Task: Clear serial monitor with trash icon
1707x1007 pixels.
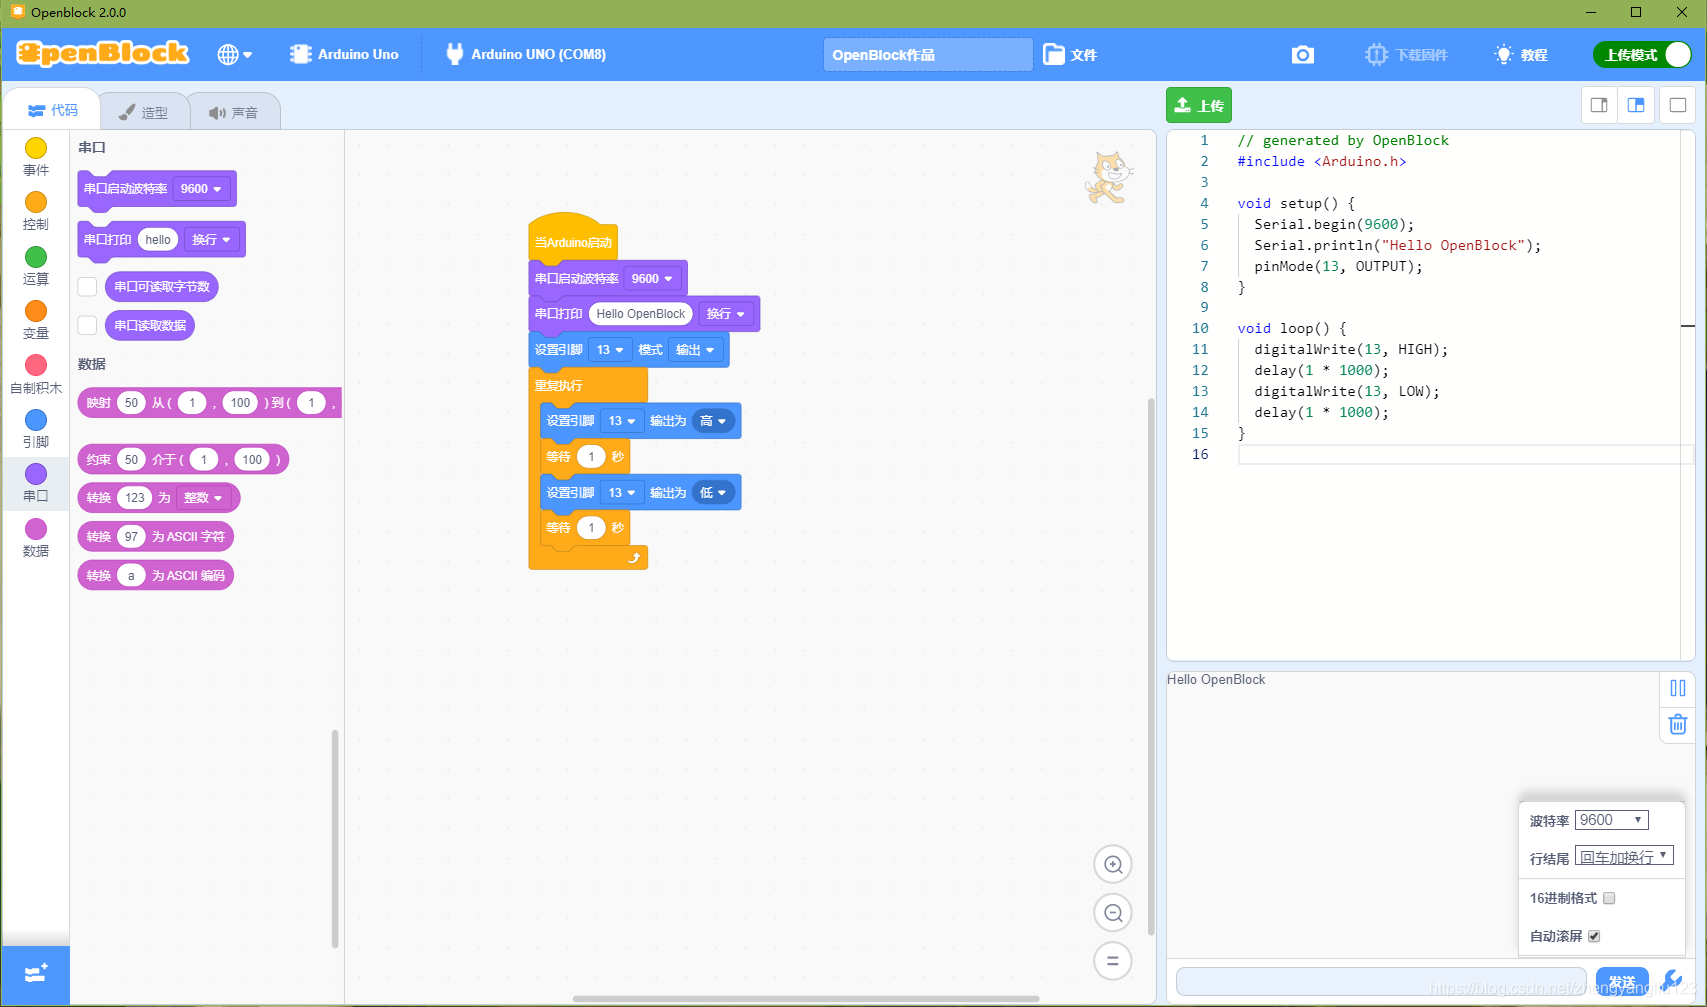Action: tap(1678, 725)
